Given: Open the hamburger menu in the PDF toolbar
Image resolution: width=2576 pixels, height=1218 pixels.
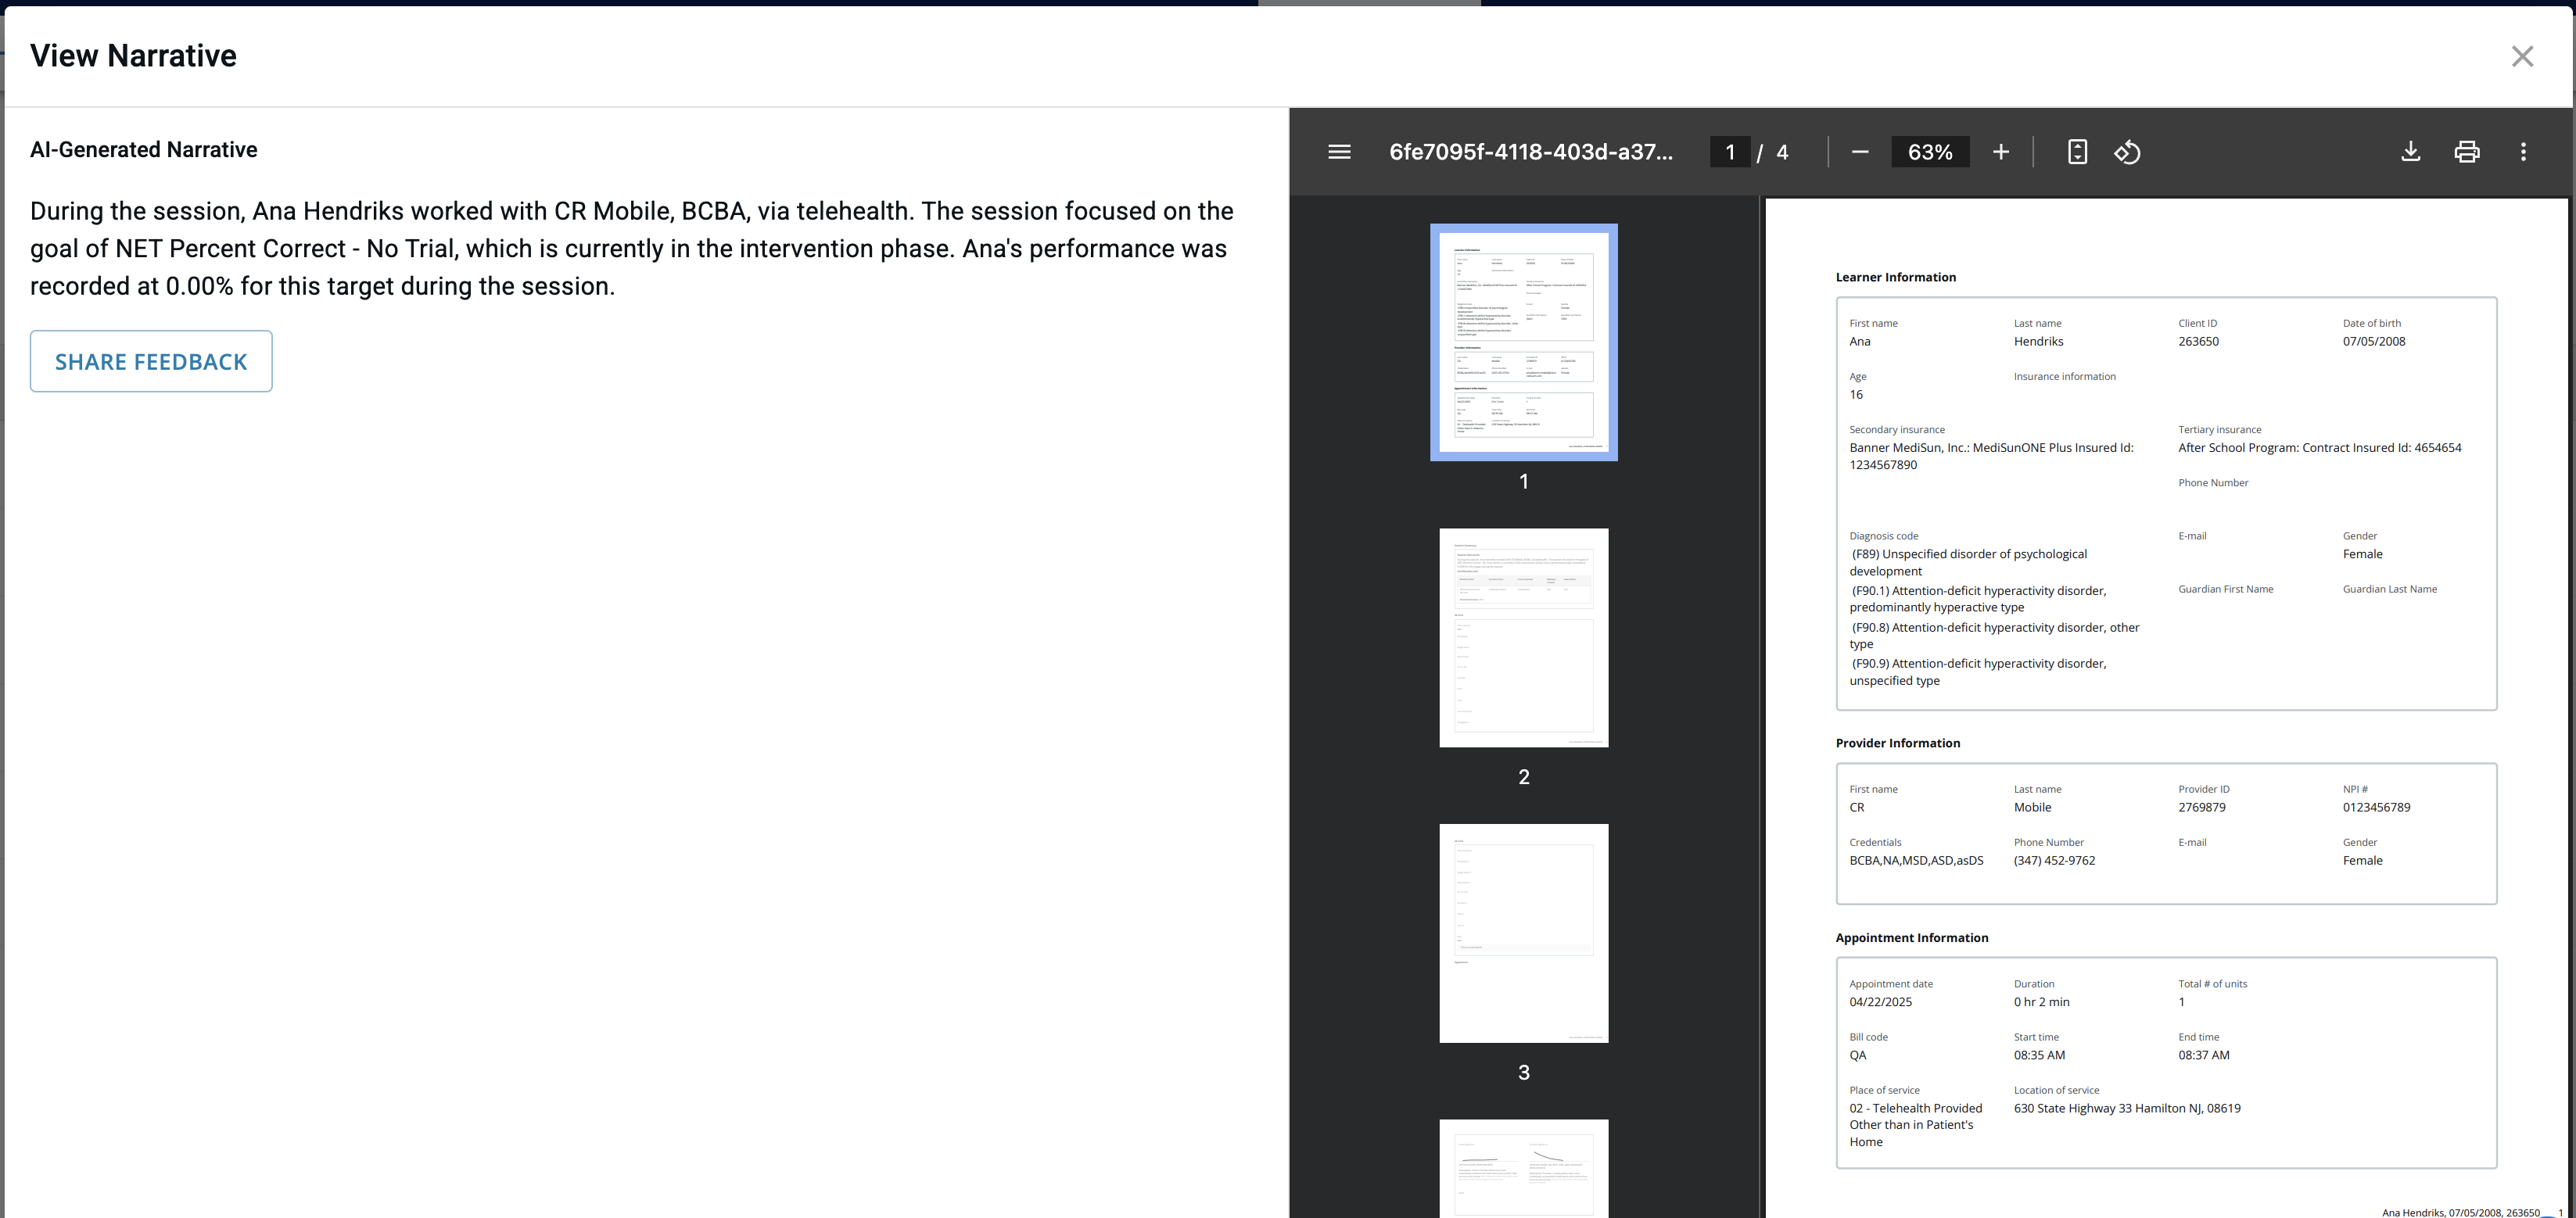Looking at the screenshot, I should click(1338, 152).
